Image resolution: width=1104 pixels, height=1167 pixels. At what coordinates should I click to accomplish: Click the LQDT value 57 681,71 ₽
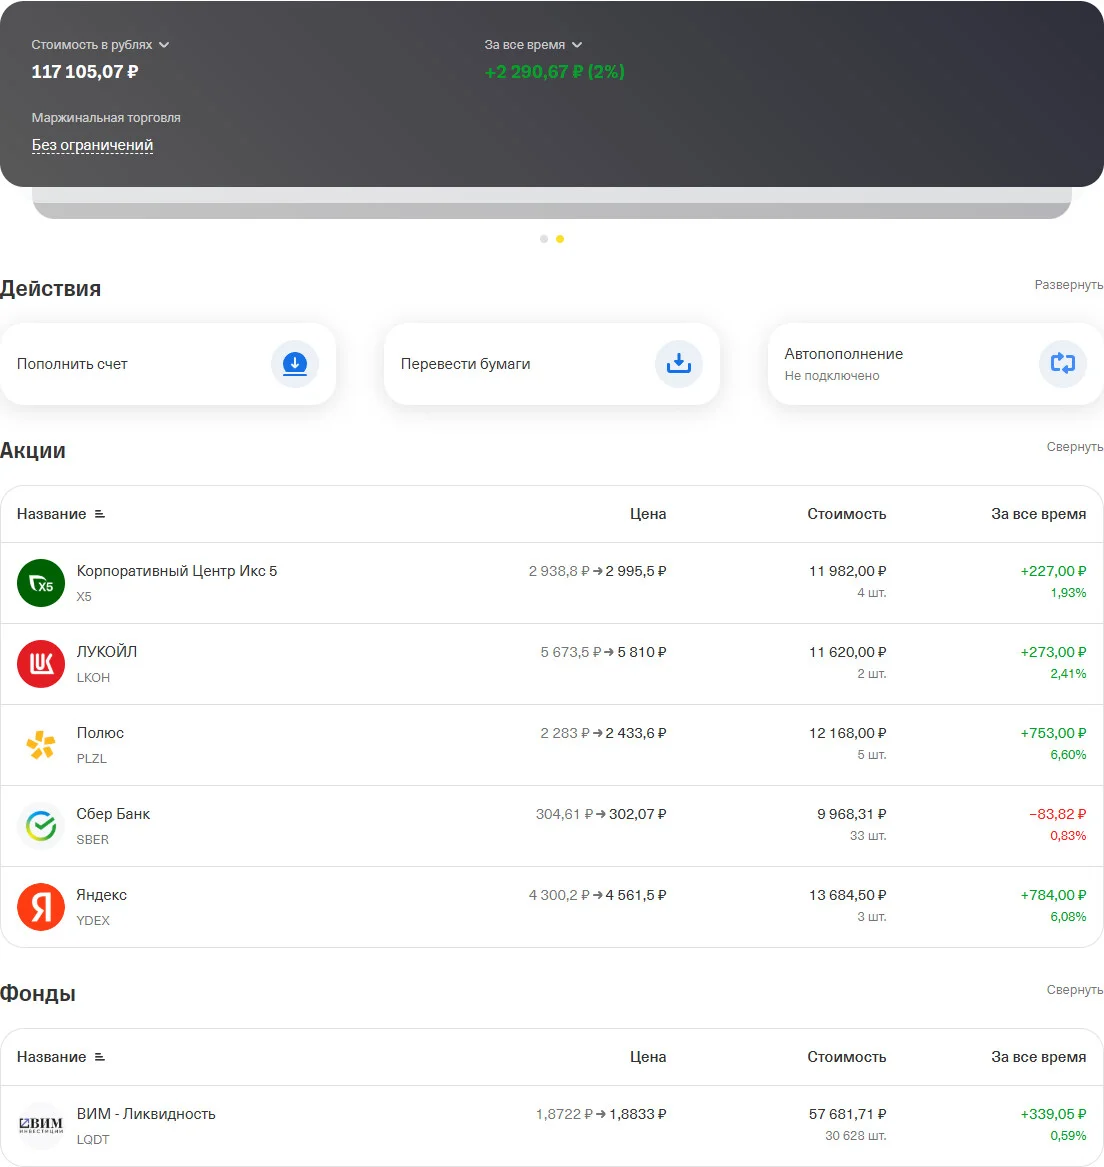tap(847, 1114)
